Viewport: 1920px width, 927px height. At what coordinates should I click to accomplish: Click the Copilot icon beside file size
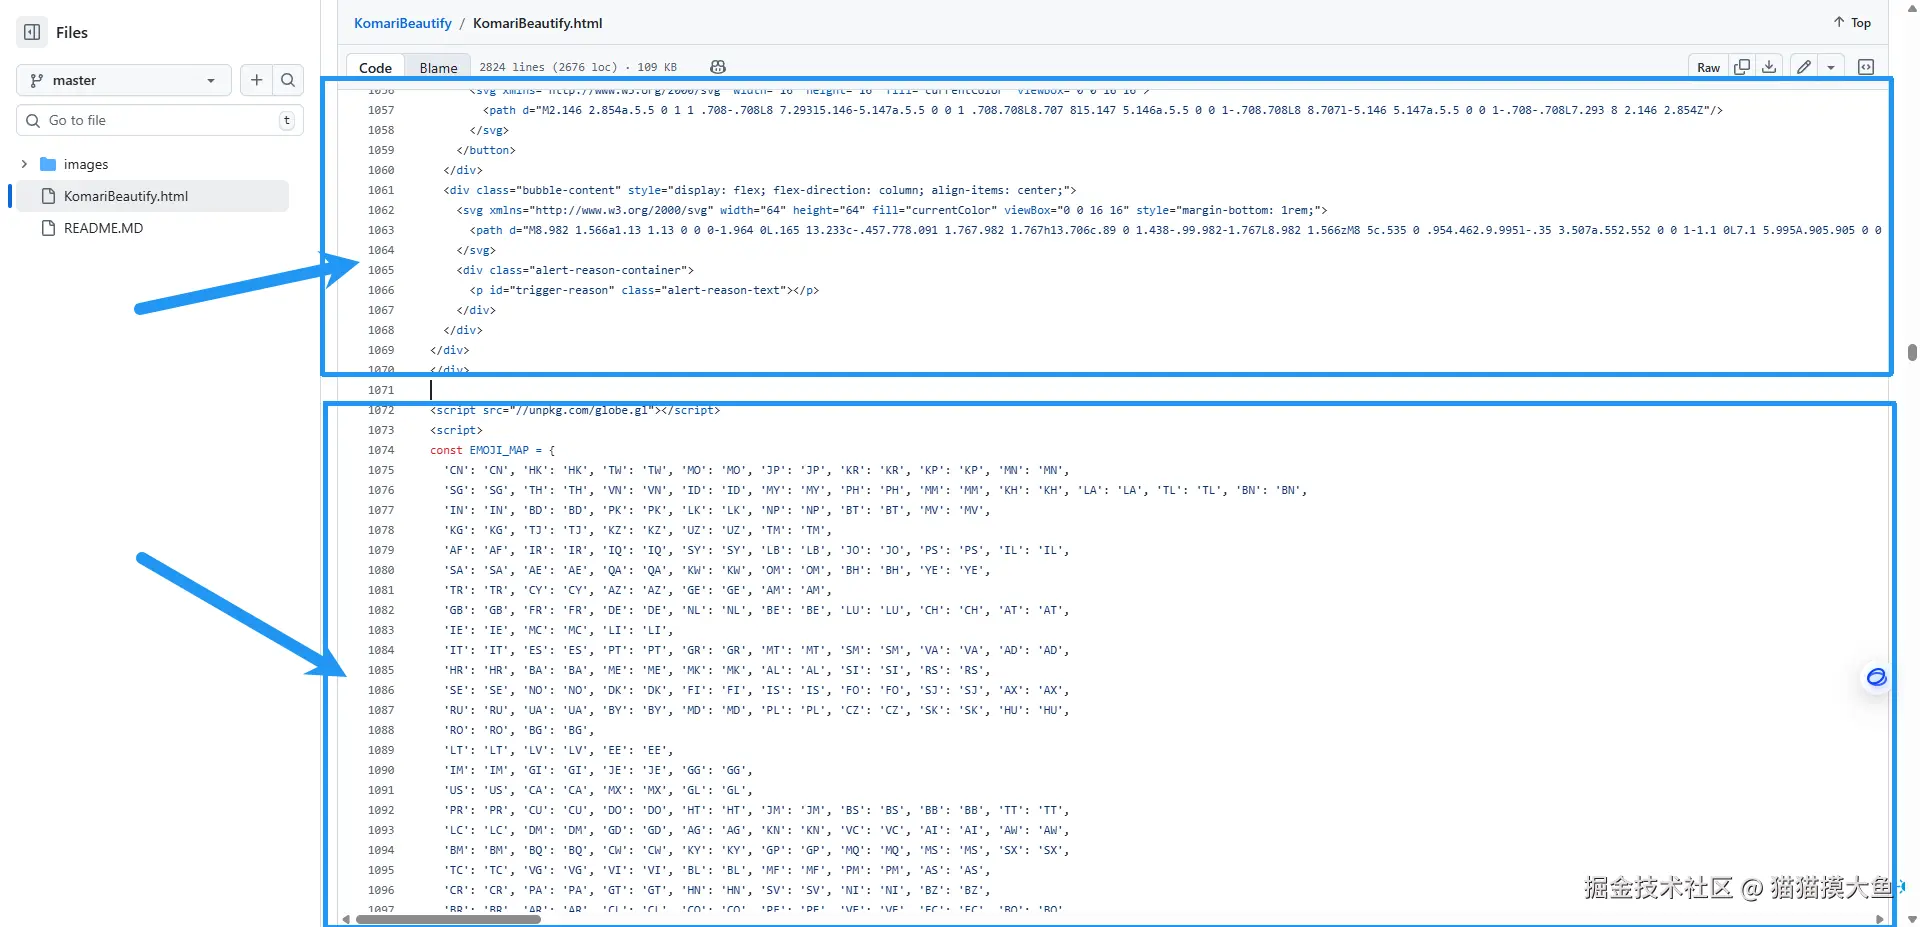718,67
